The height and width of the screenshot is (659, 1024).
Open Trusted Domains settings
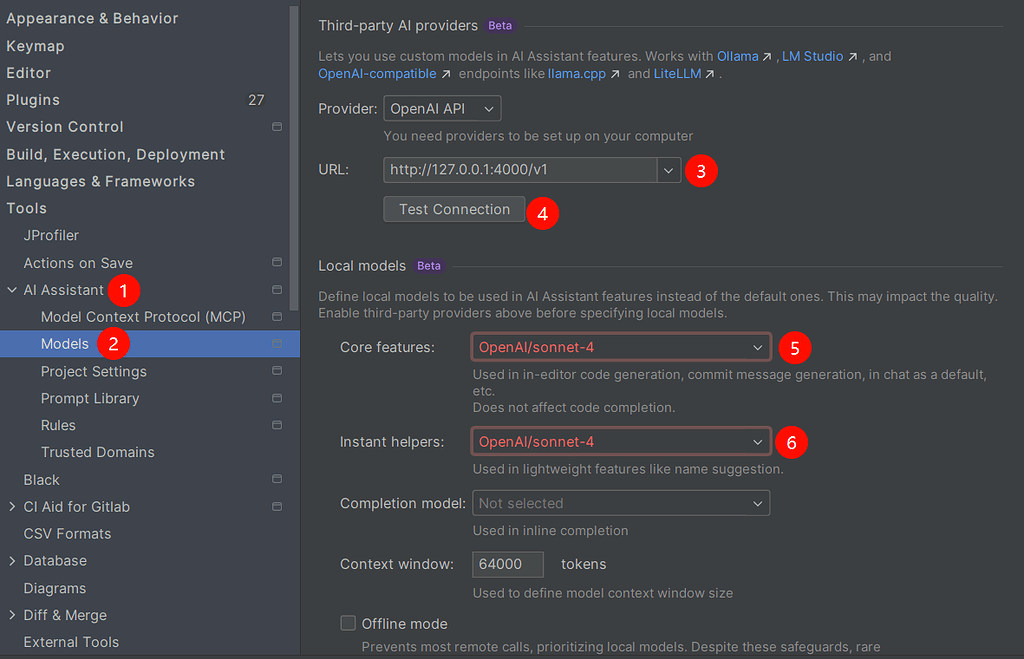pyautogui.click(x=97, y=452)
